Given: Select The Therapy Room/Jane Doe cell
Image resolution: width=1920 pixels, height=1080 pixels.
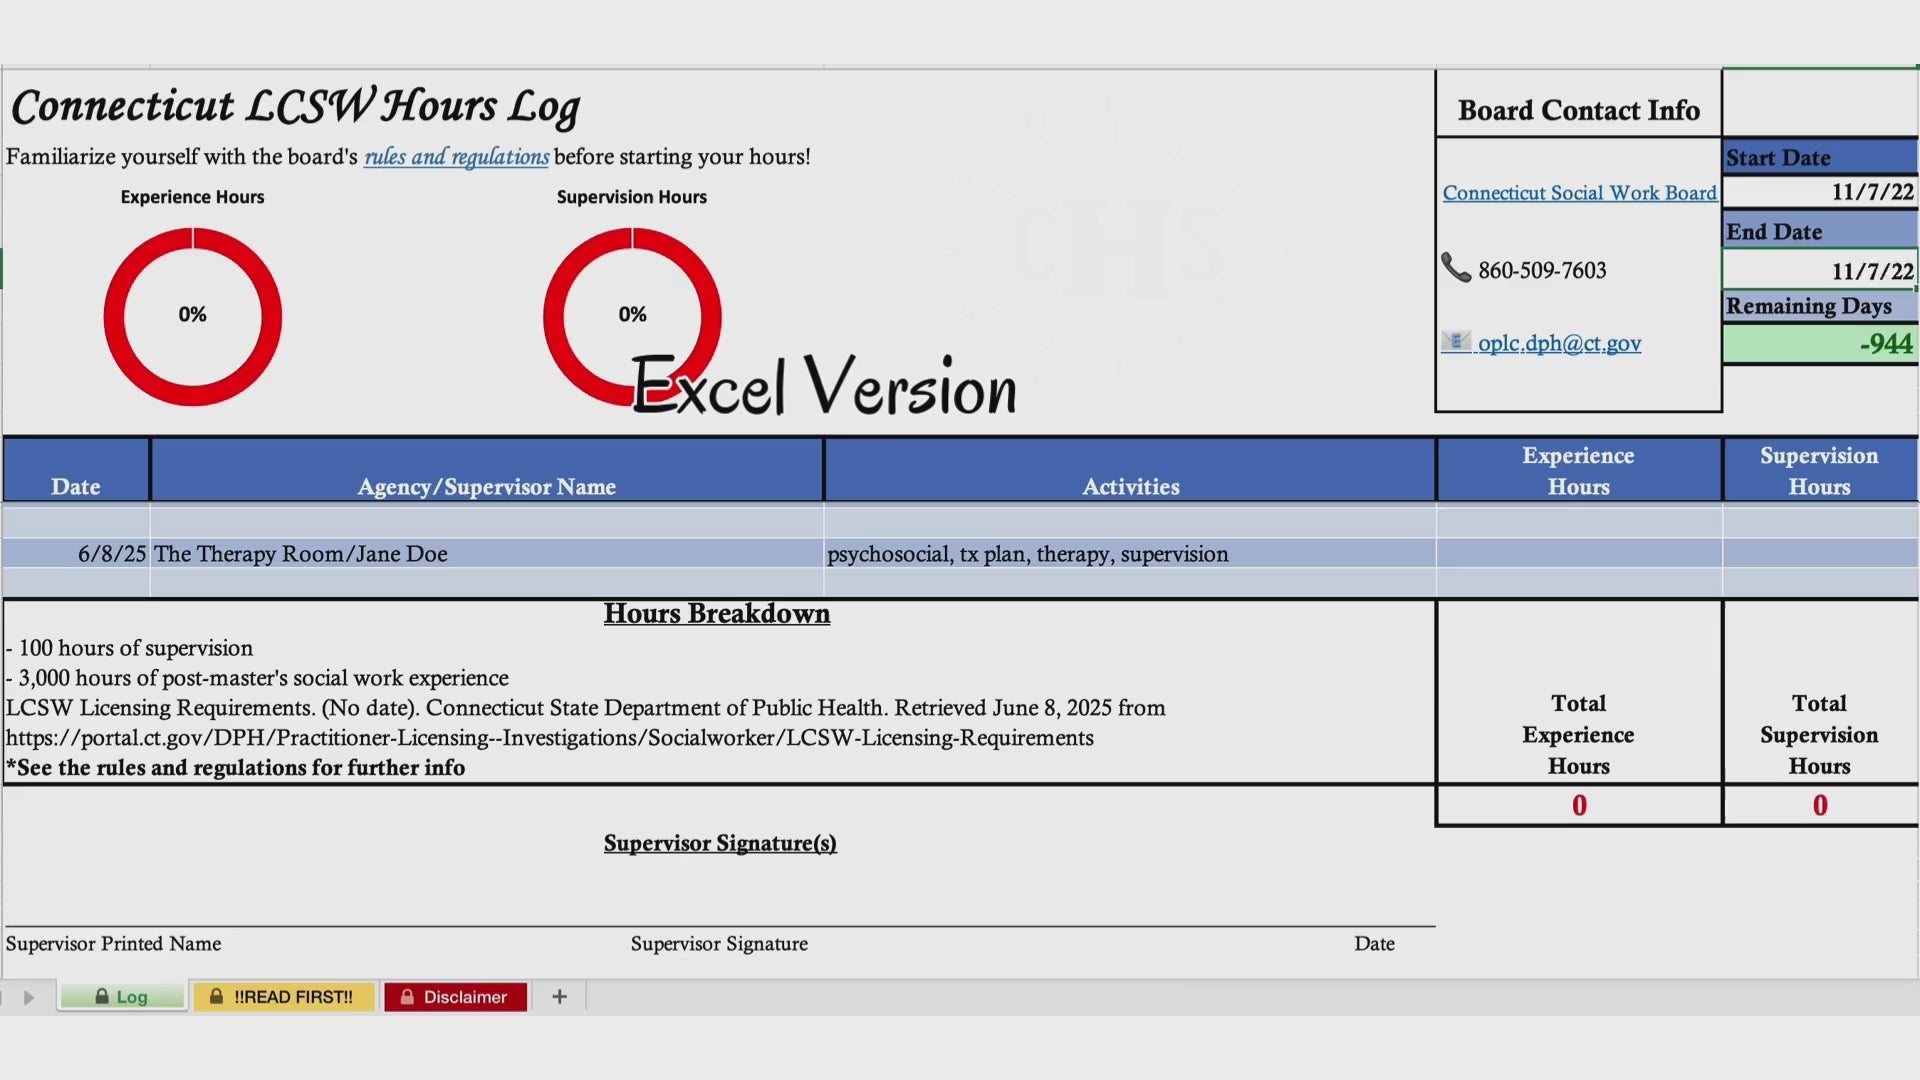Looking at the screenshot, I should (487, 554).
